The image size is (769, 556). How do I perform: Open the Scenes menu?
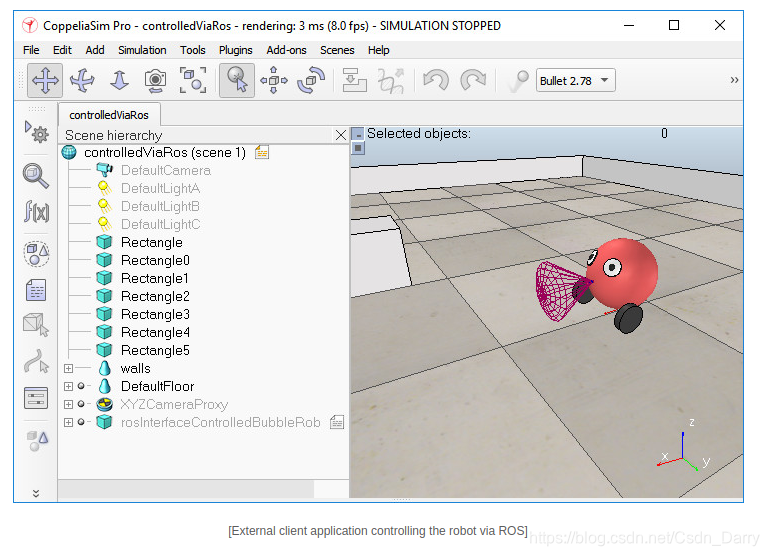click(337, 50)
